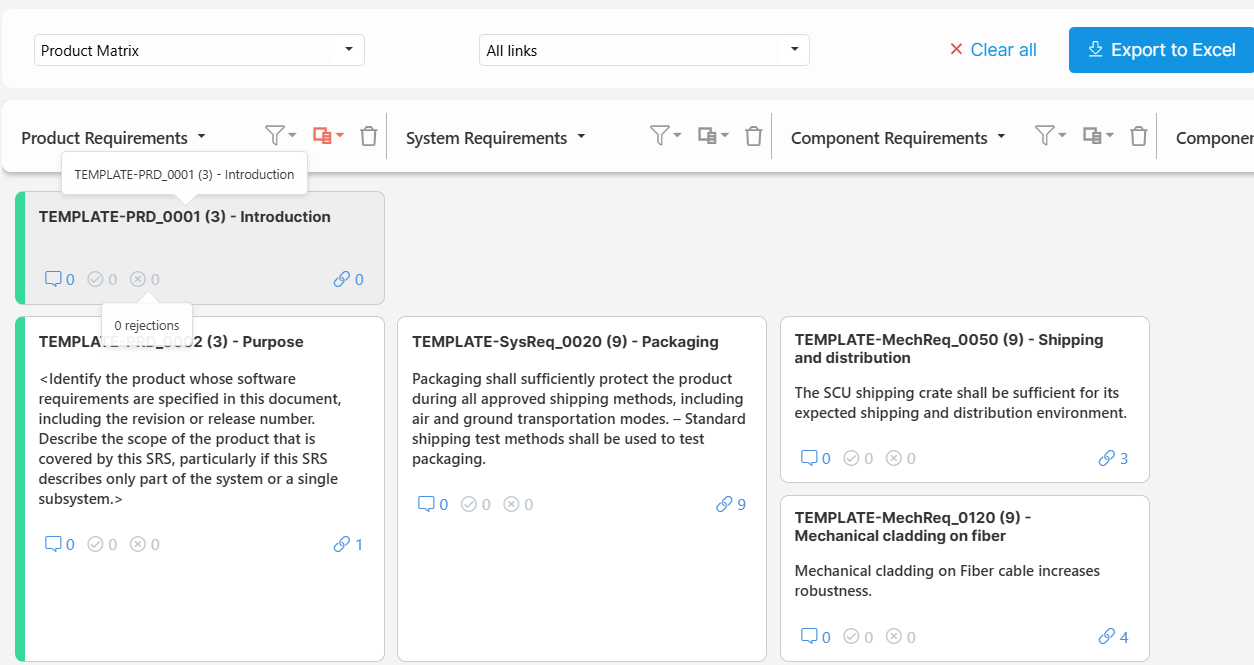Click Clear all link

point(992,50)
